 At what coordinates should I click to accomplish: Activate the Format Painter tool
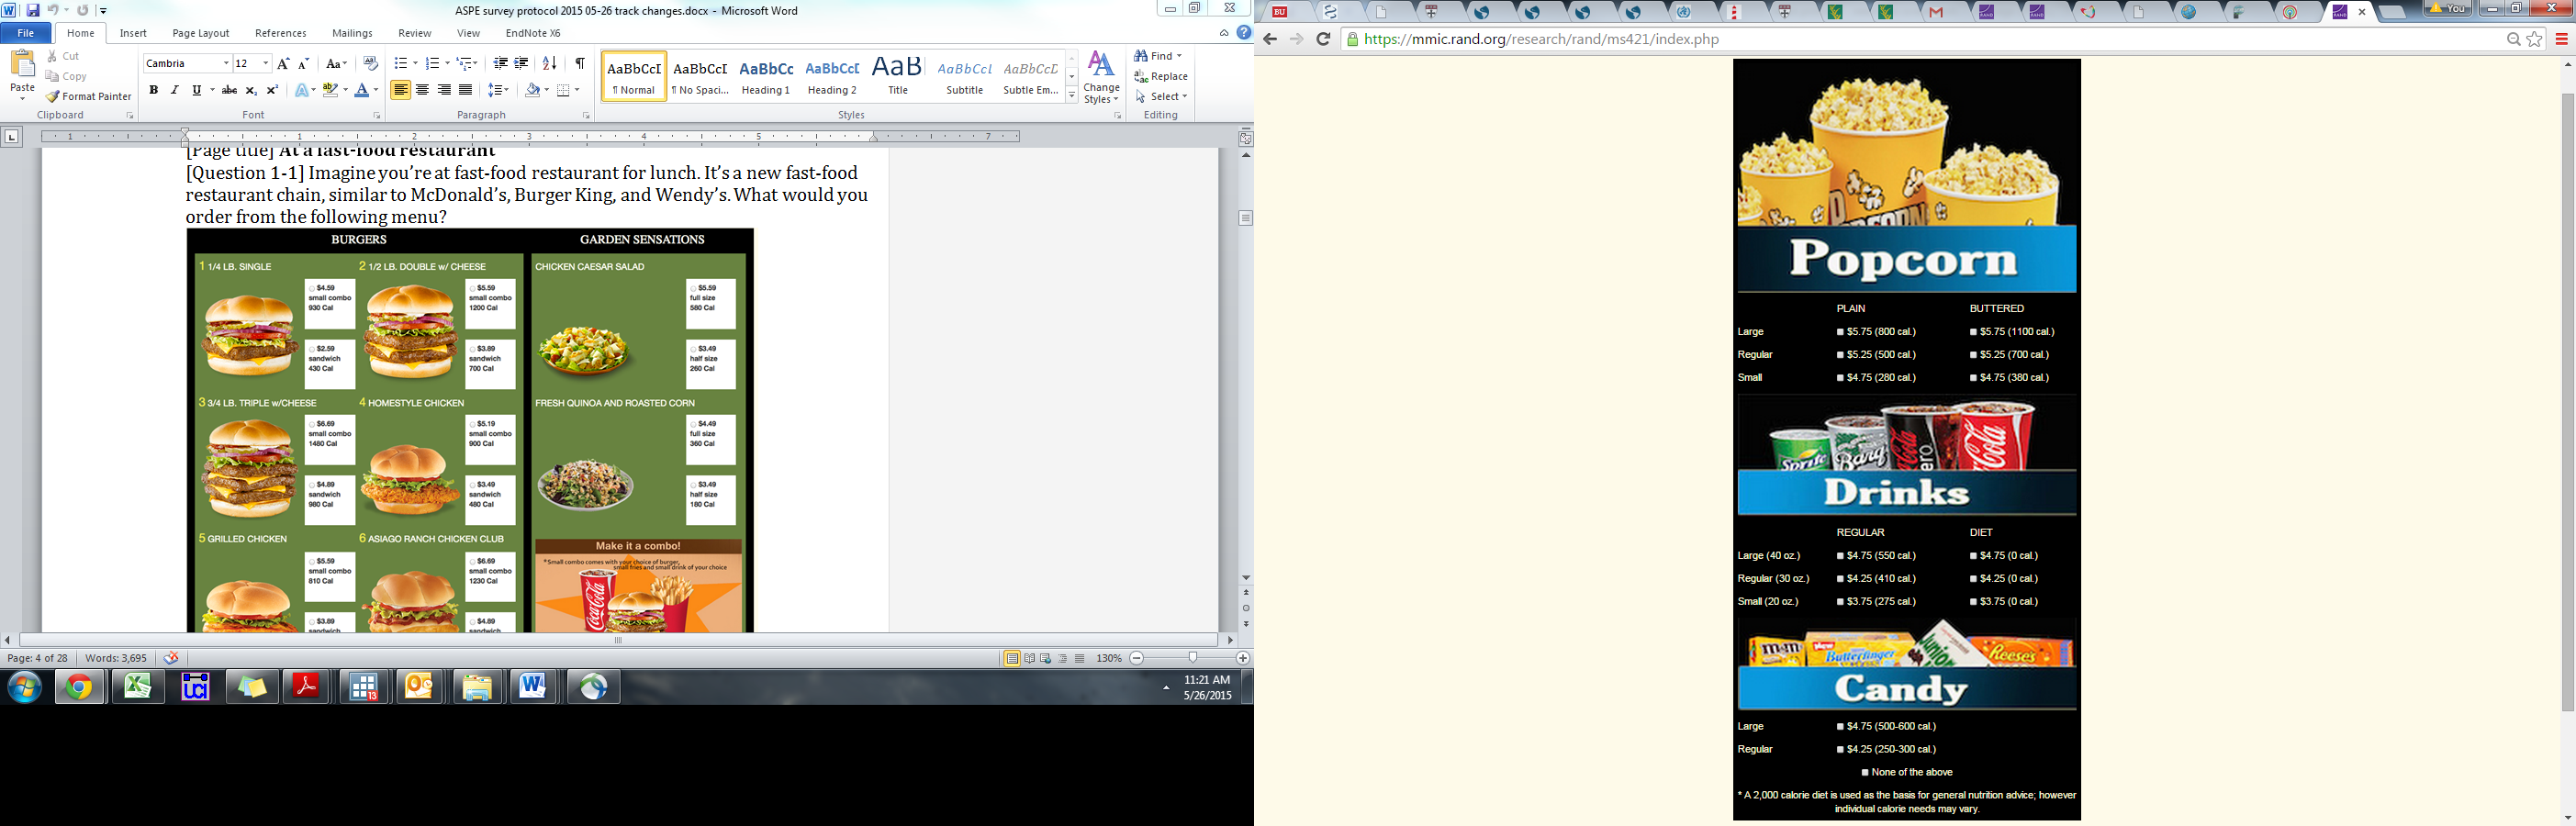point(89,97)
